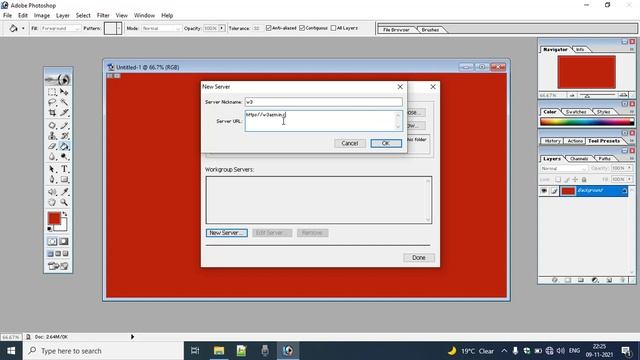
Task: Select the Type tool
Action: [x=64, y=169]
